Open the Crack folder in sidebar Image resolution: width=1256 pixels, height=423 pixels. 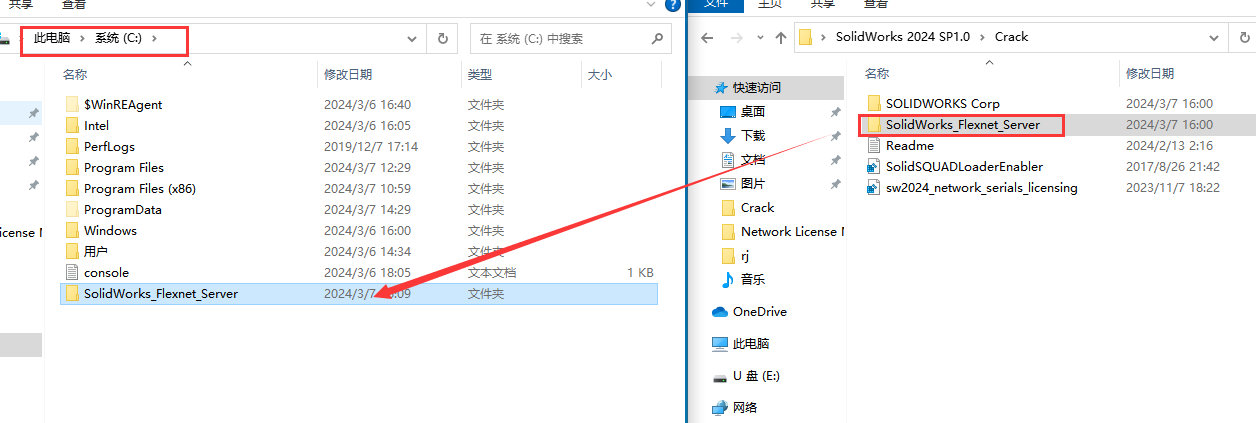point(757,207)
